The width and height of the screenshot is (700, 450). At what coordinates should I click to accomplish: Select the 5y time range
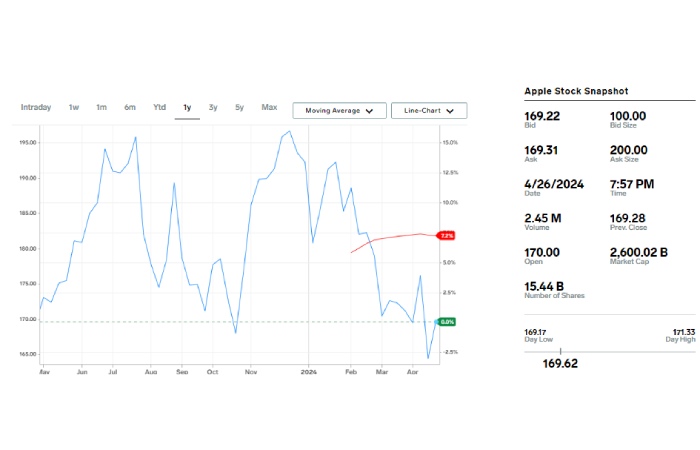239,108
